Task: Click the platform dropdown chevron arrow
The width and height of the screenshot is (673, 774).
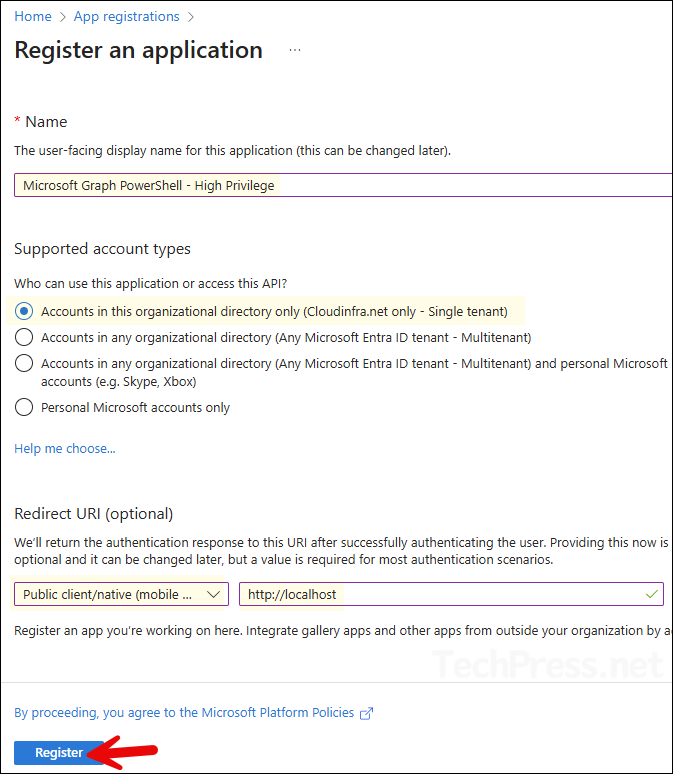Action: (213, 594)
